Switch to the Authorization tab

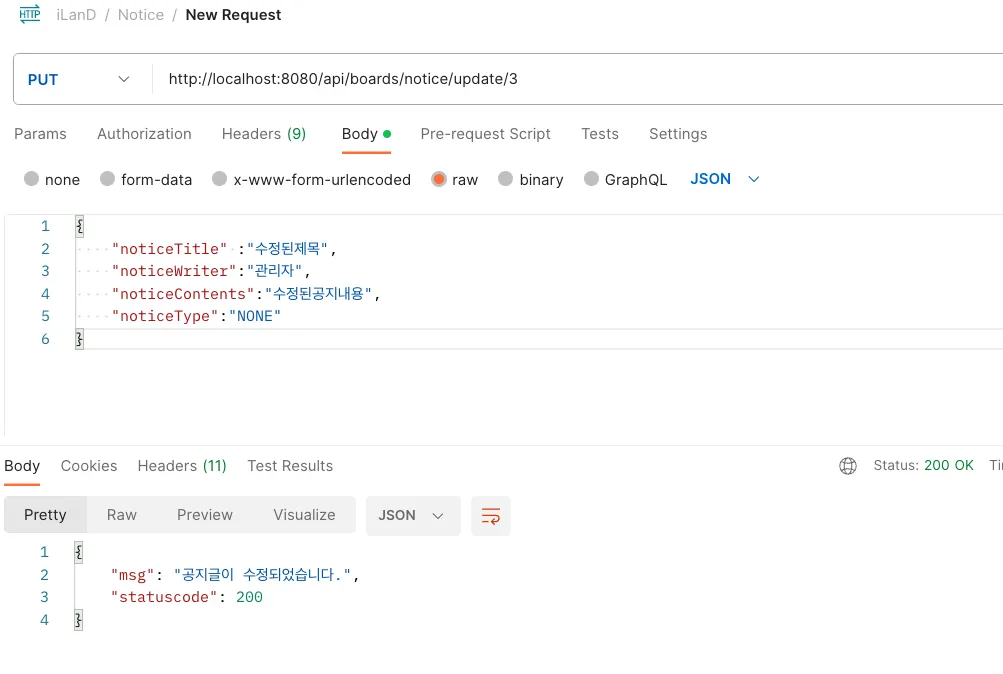pos(144,134)
